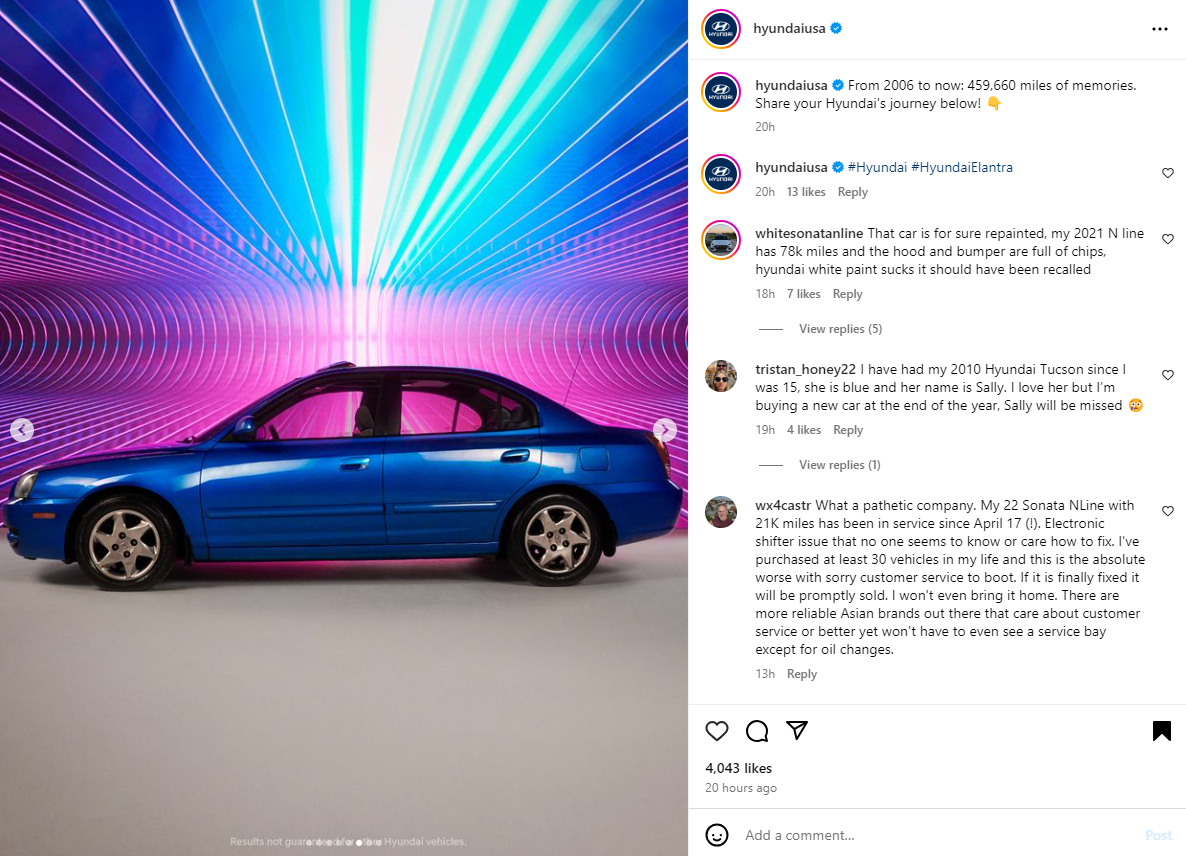This screenshot has width=1186, height=856.
Task: Like tristan_honey22's comment
Action: click(1167, 375)
